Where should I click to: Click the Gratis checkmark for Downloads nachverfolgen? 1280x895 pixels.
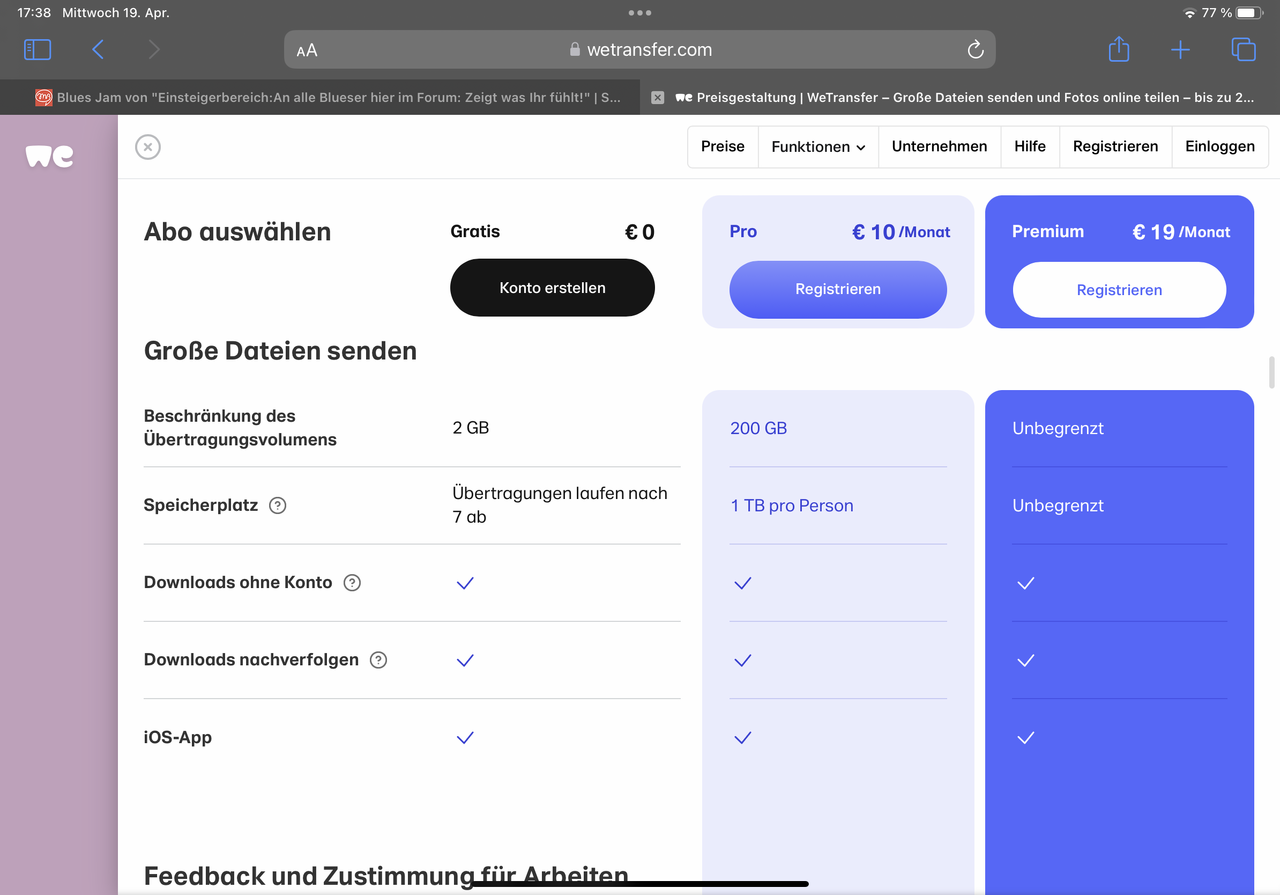(x=465, y=660)
